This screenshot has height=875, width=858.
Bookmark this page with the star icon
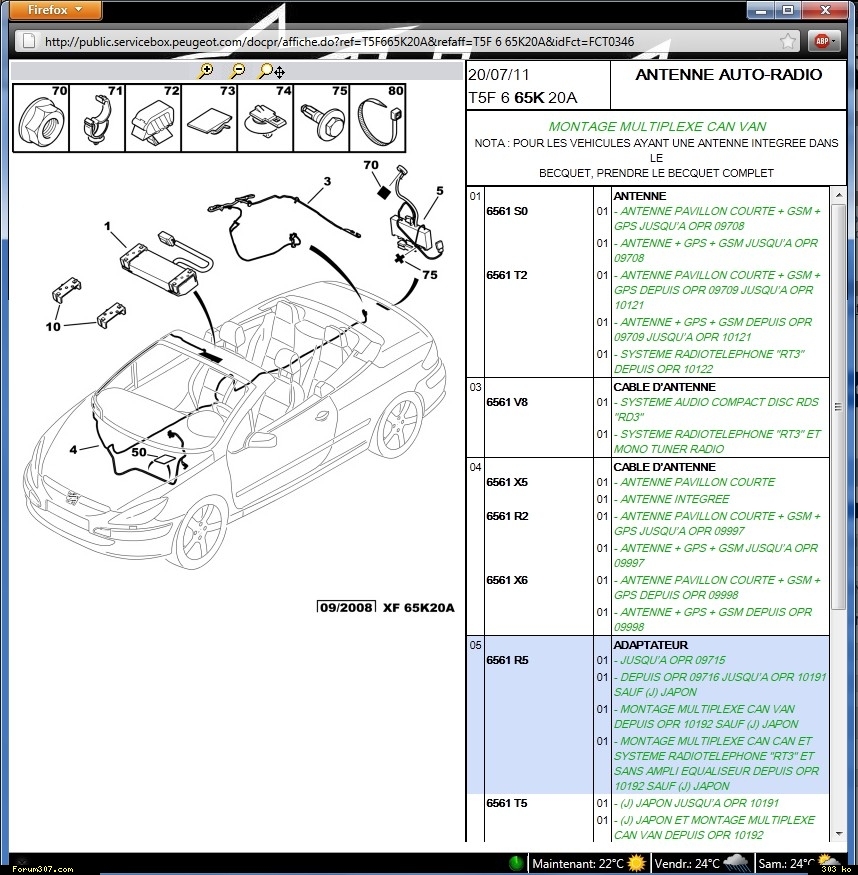tap(789, 41)
